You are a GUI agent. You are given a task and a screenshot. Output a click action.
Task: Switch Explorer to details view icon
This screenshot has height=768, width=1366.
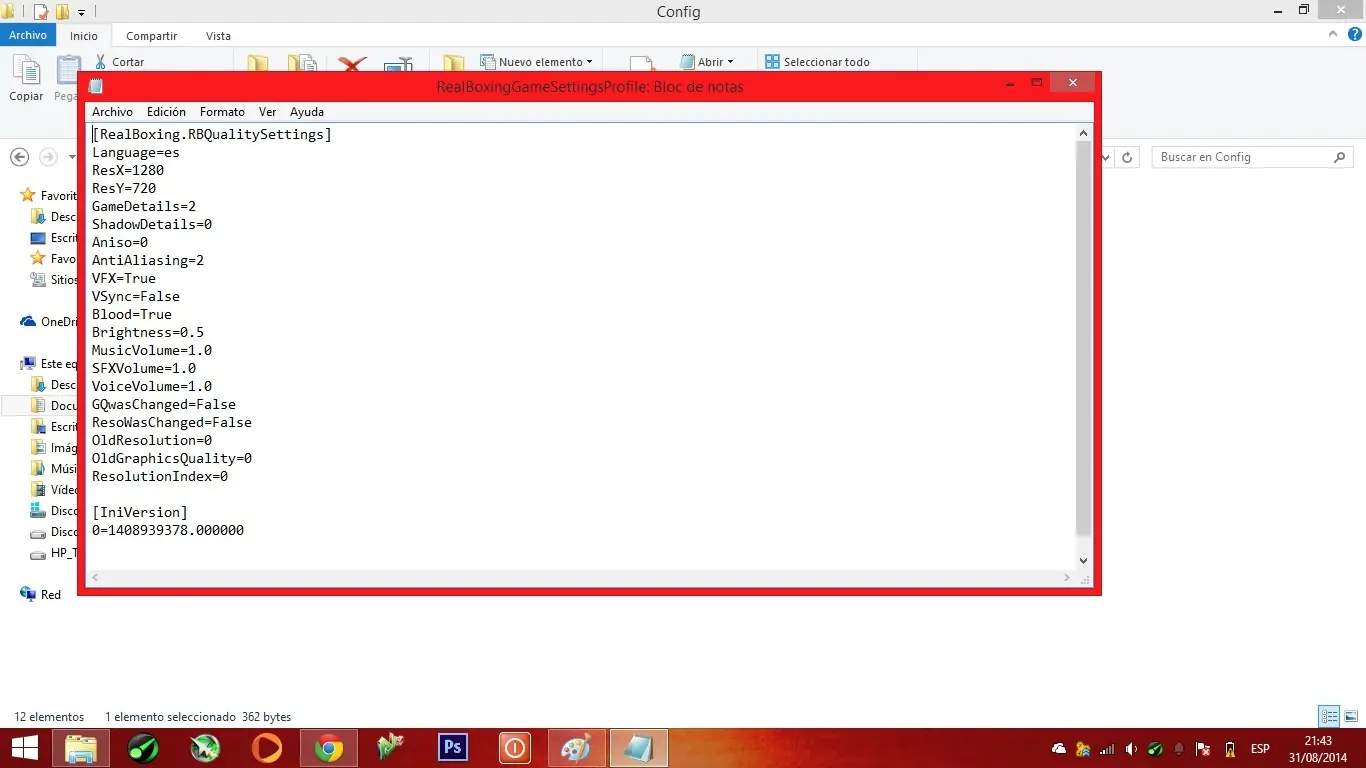tap(1329, 716)
